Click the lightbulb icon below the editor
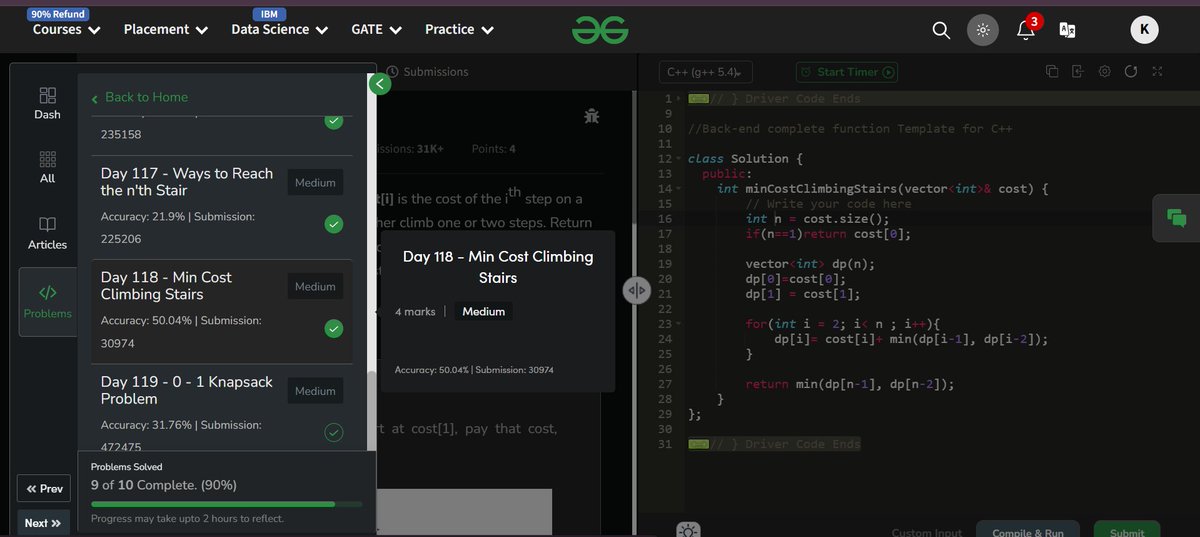 tap(687, 530)
